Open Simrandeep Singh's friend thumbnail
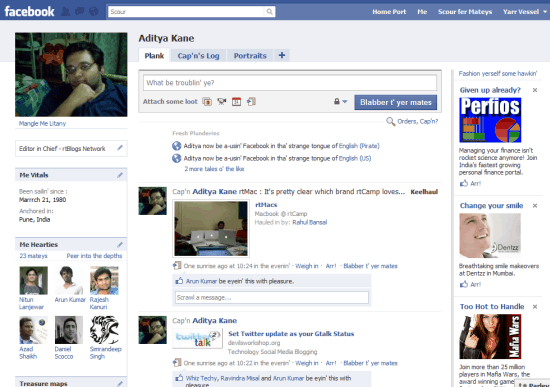This screenshot has width=550, height=387. pos(104,330)
